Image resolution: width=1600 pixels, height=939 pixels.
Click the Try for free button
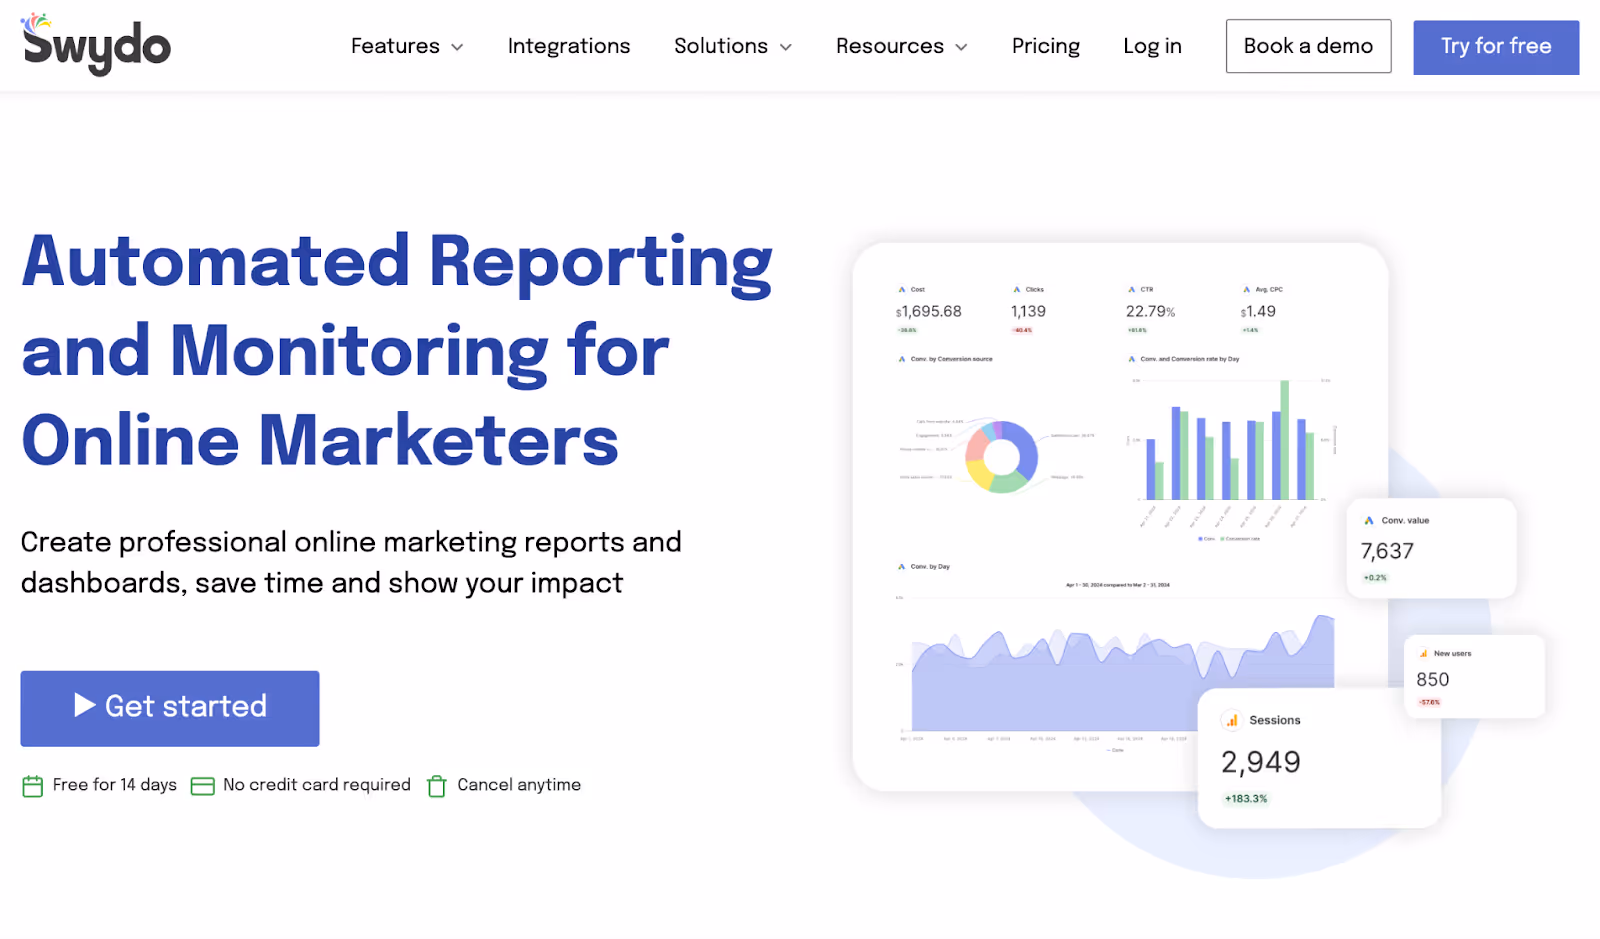click(1496, 47)
